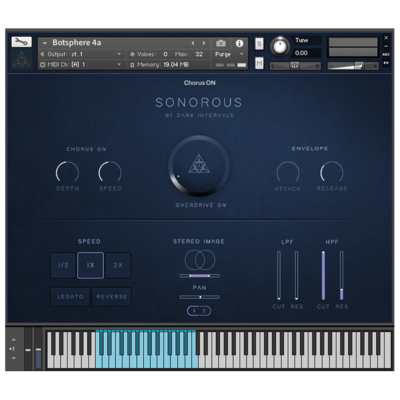
Task: Click the voices note icon beside Voices
Action: tap(132, 54)
